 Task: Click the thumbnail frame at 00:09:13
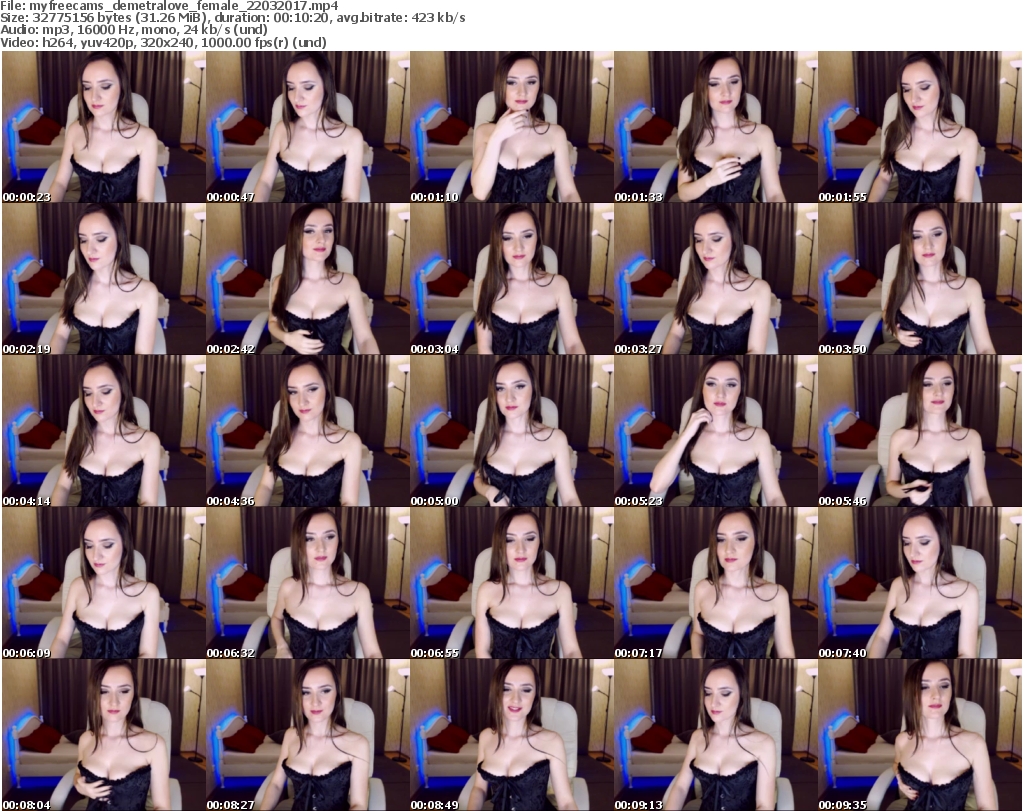[x=716, y=735]
